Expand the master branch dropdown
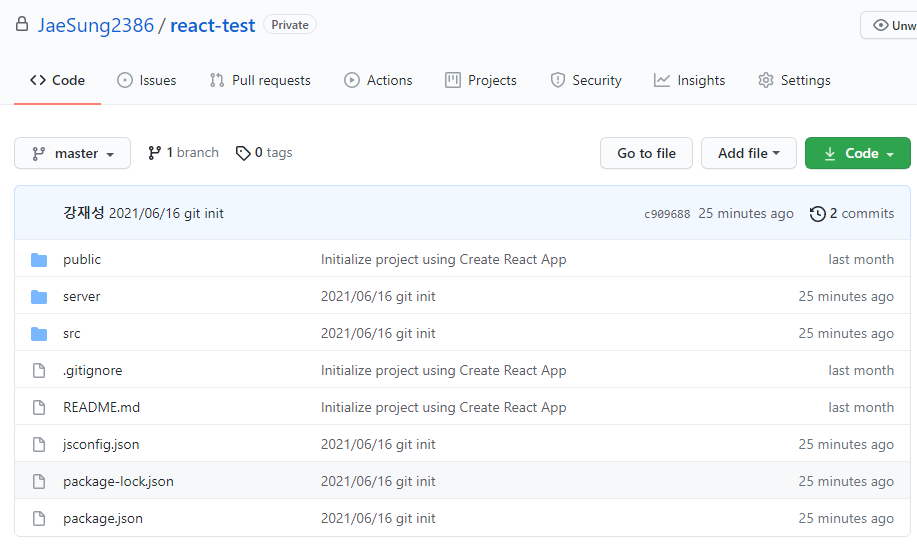Screen dimensions: 917x548 [x=73, y=153]
